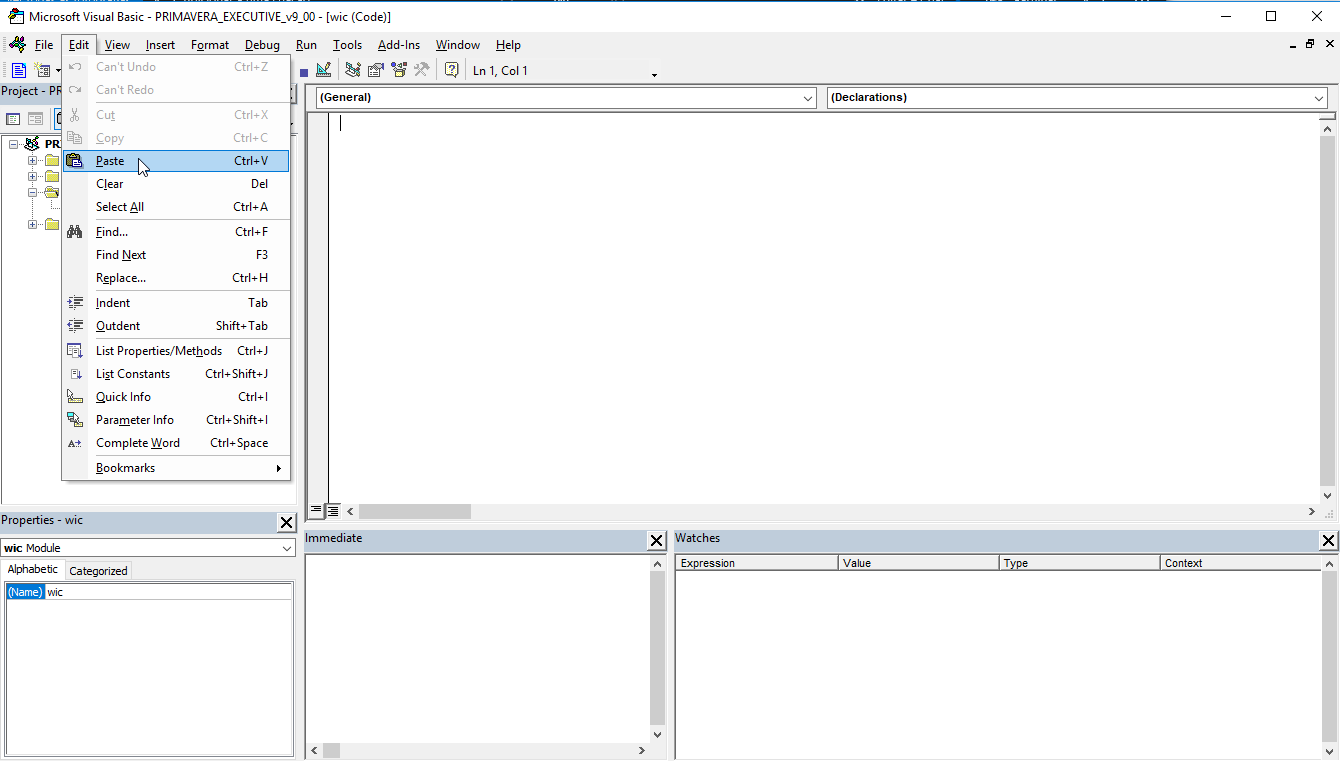Collapse the root project tree node
The image size is (1340, 761).
(14, 144)
